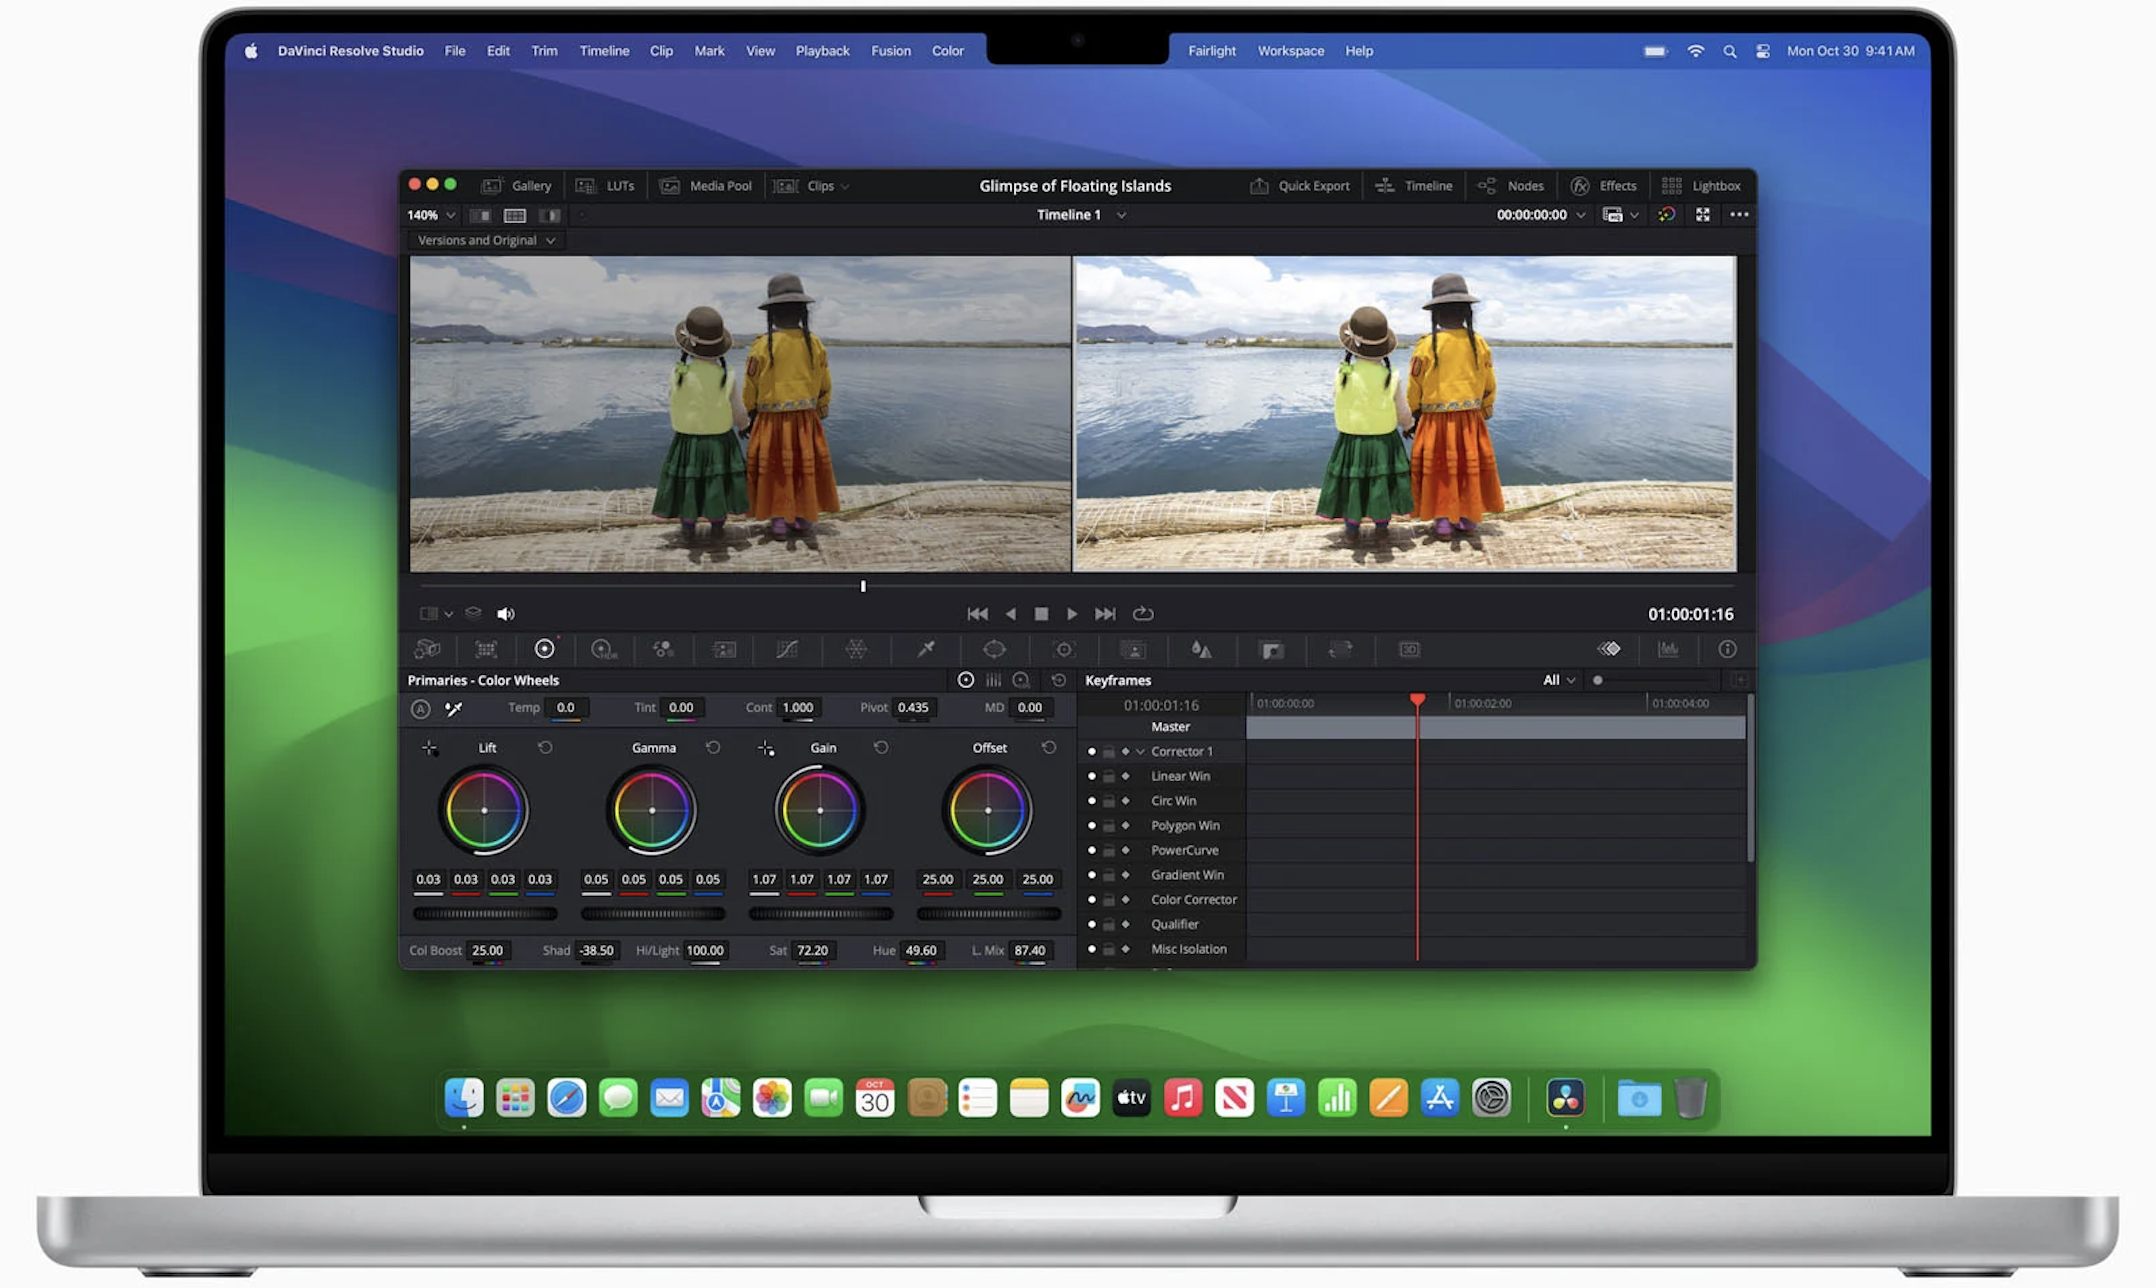This screenshot has height=1288, width=2156.
Task: Open the Workspace menu
Action: coord(1290,51)
